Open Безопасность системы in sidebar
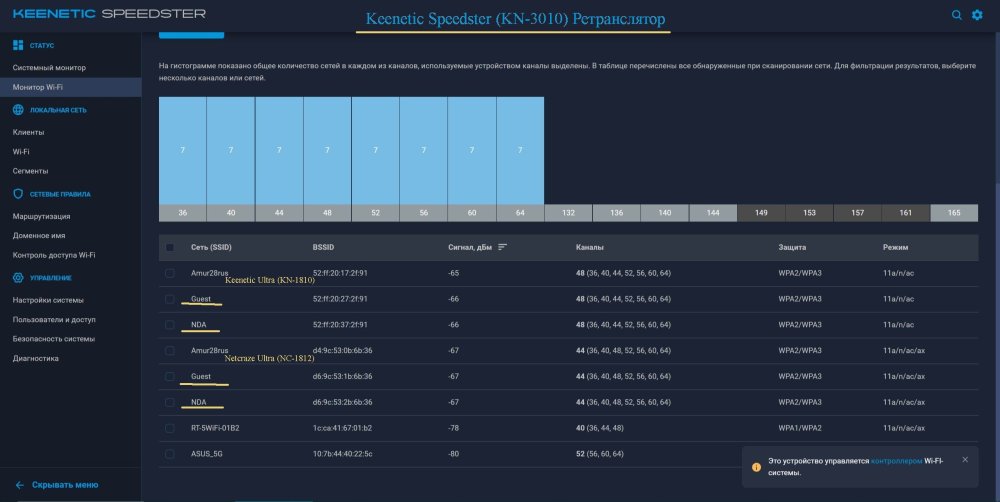 coord(54,339)
